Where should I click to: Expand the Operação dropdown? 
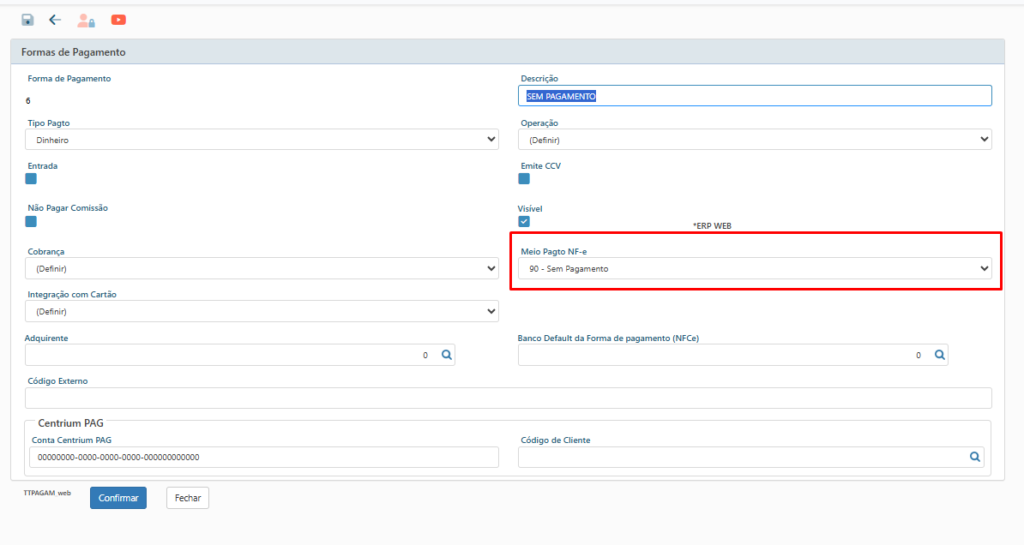(x=755, y=140)
